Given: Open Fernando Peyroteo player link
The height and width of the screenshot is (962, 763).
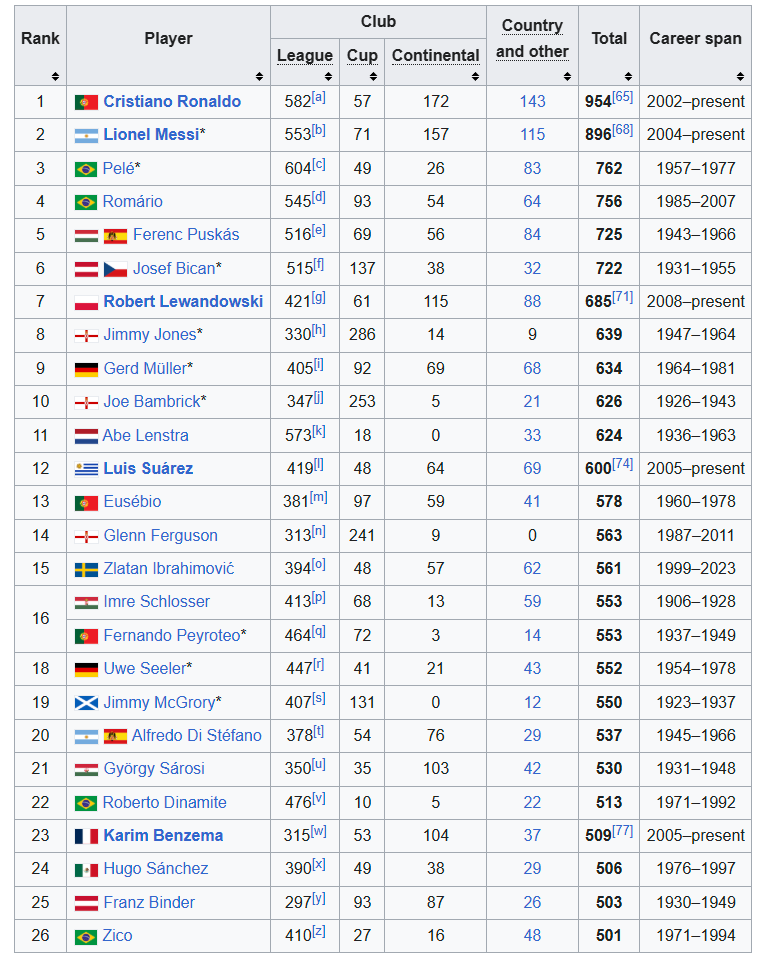Looking at the screenshot, I should pos(172,636).
